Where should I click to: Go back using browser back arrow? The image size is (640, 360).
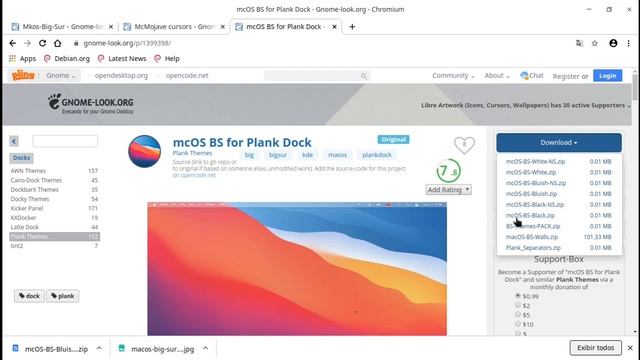click(x=13, y=43)
